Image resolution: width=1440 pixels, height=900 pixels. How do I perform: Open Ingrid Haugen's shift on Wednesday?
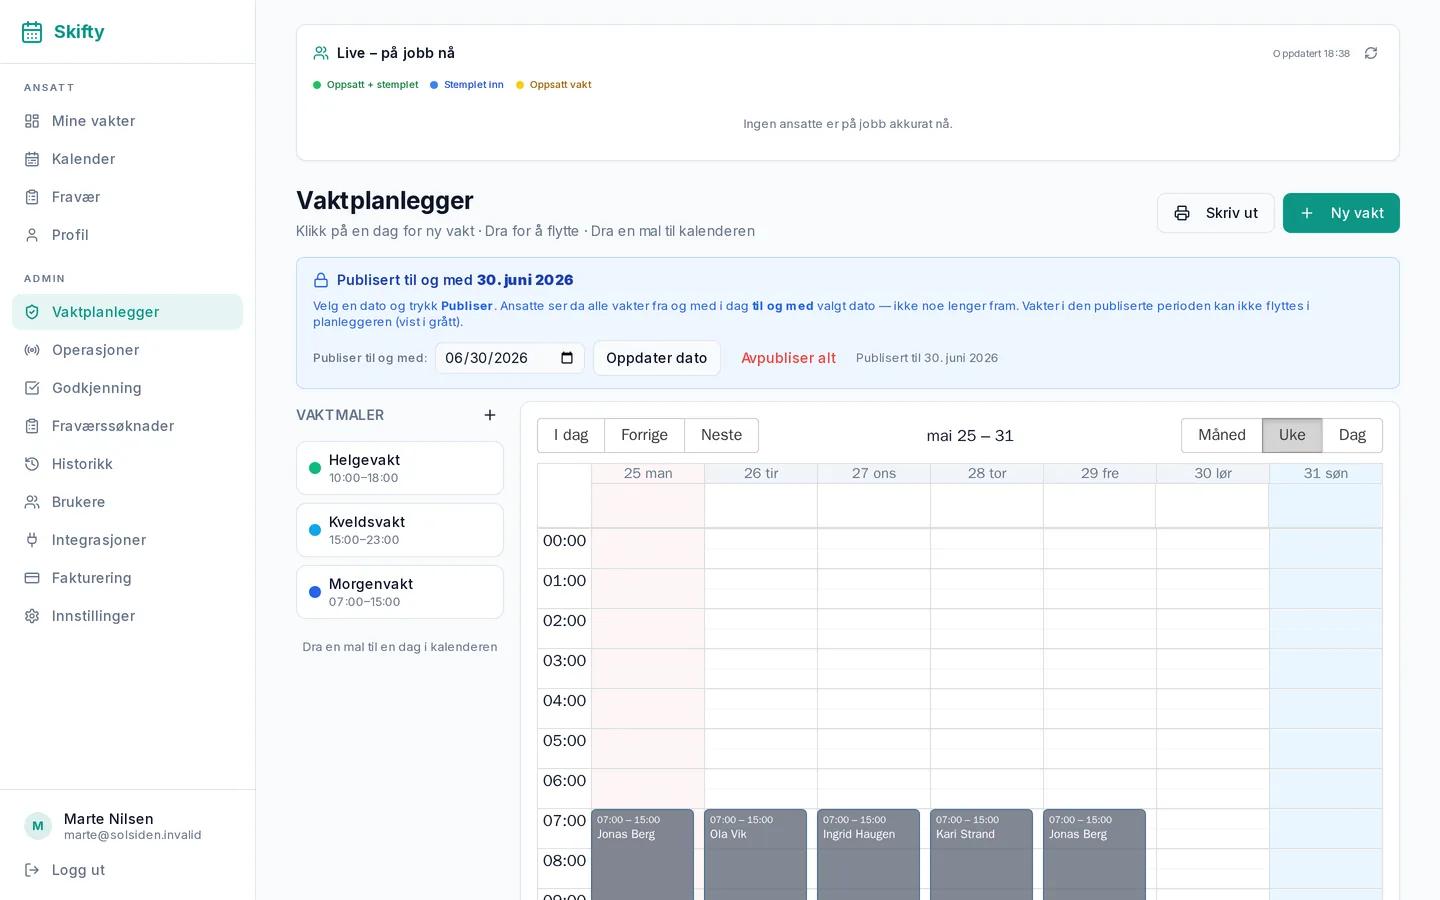pos(868,854)
